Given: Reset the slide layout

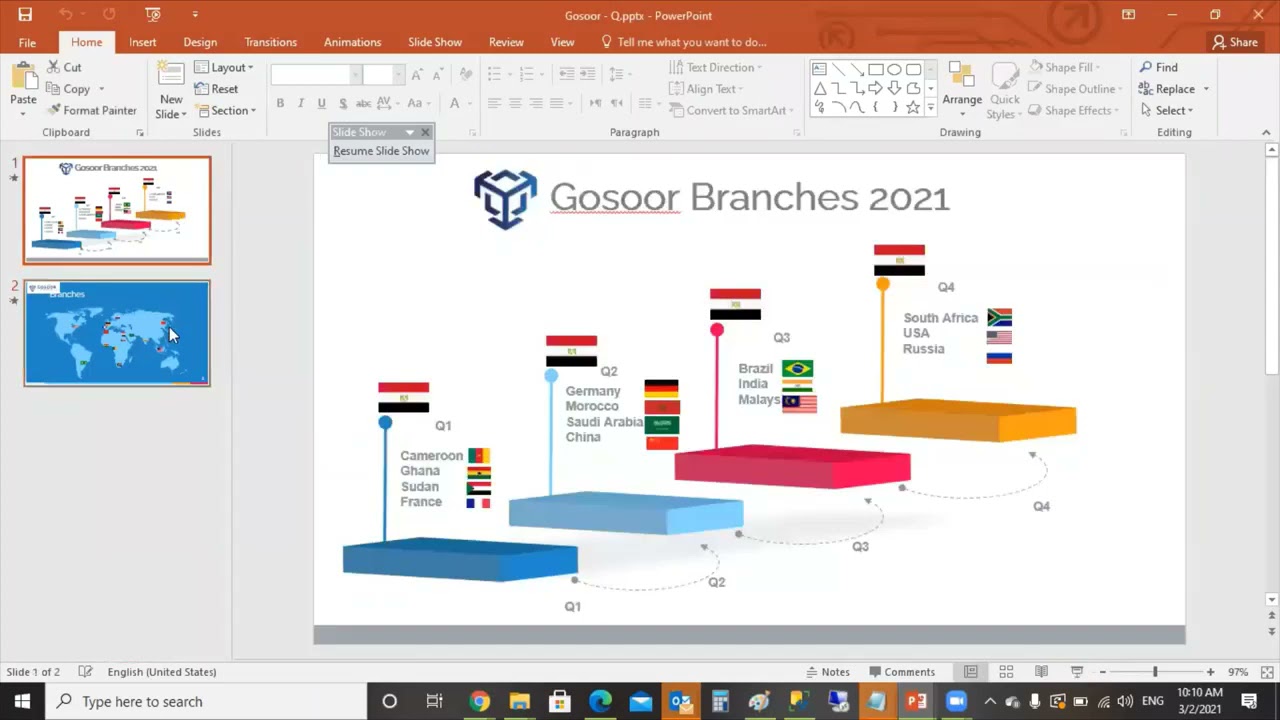Looking at the screenshot, I should pos(216,89).
